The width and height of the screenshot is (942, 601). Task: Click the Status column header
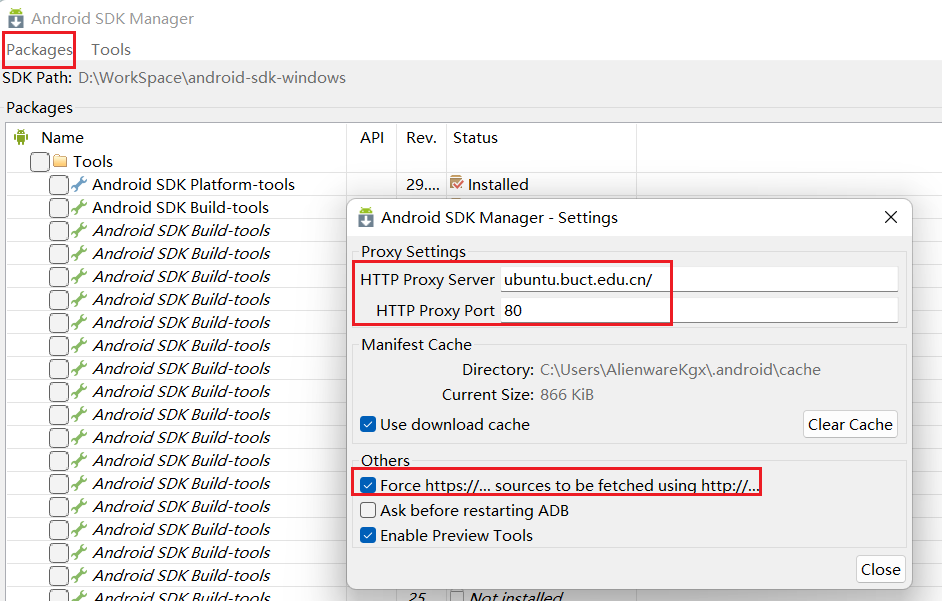pyautogui.click(x=475, y=138)
